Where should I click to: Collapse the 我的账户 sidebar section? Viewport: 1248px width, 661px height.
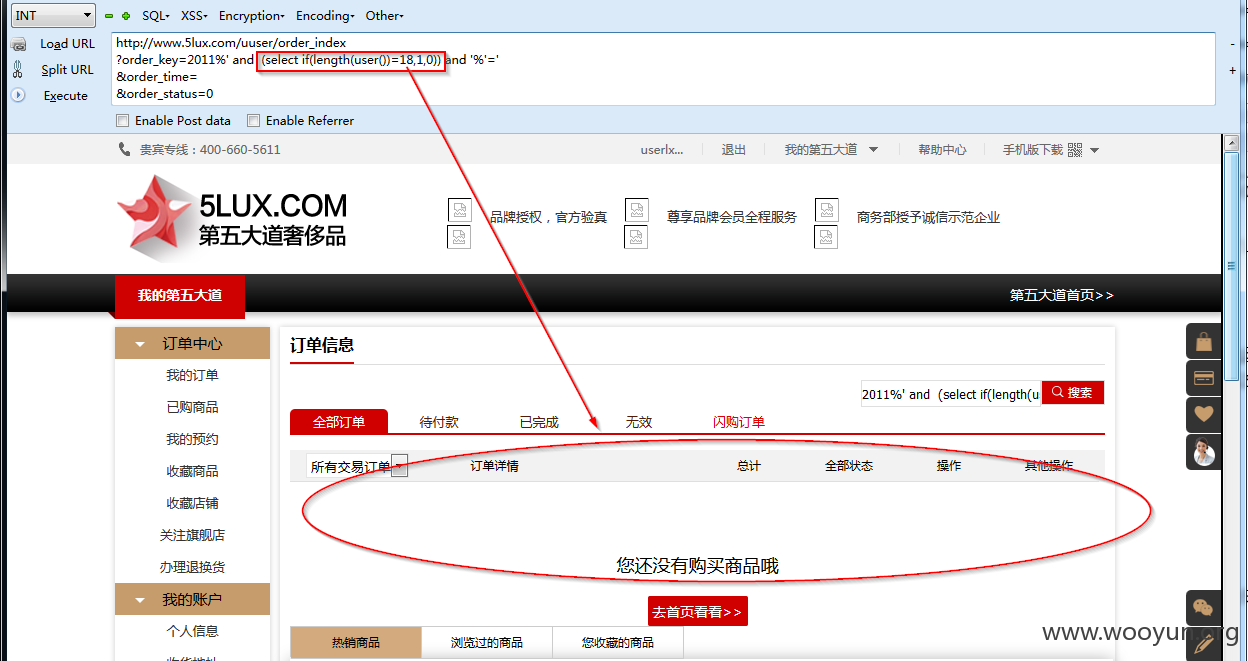point(192,599)
